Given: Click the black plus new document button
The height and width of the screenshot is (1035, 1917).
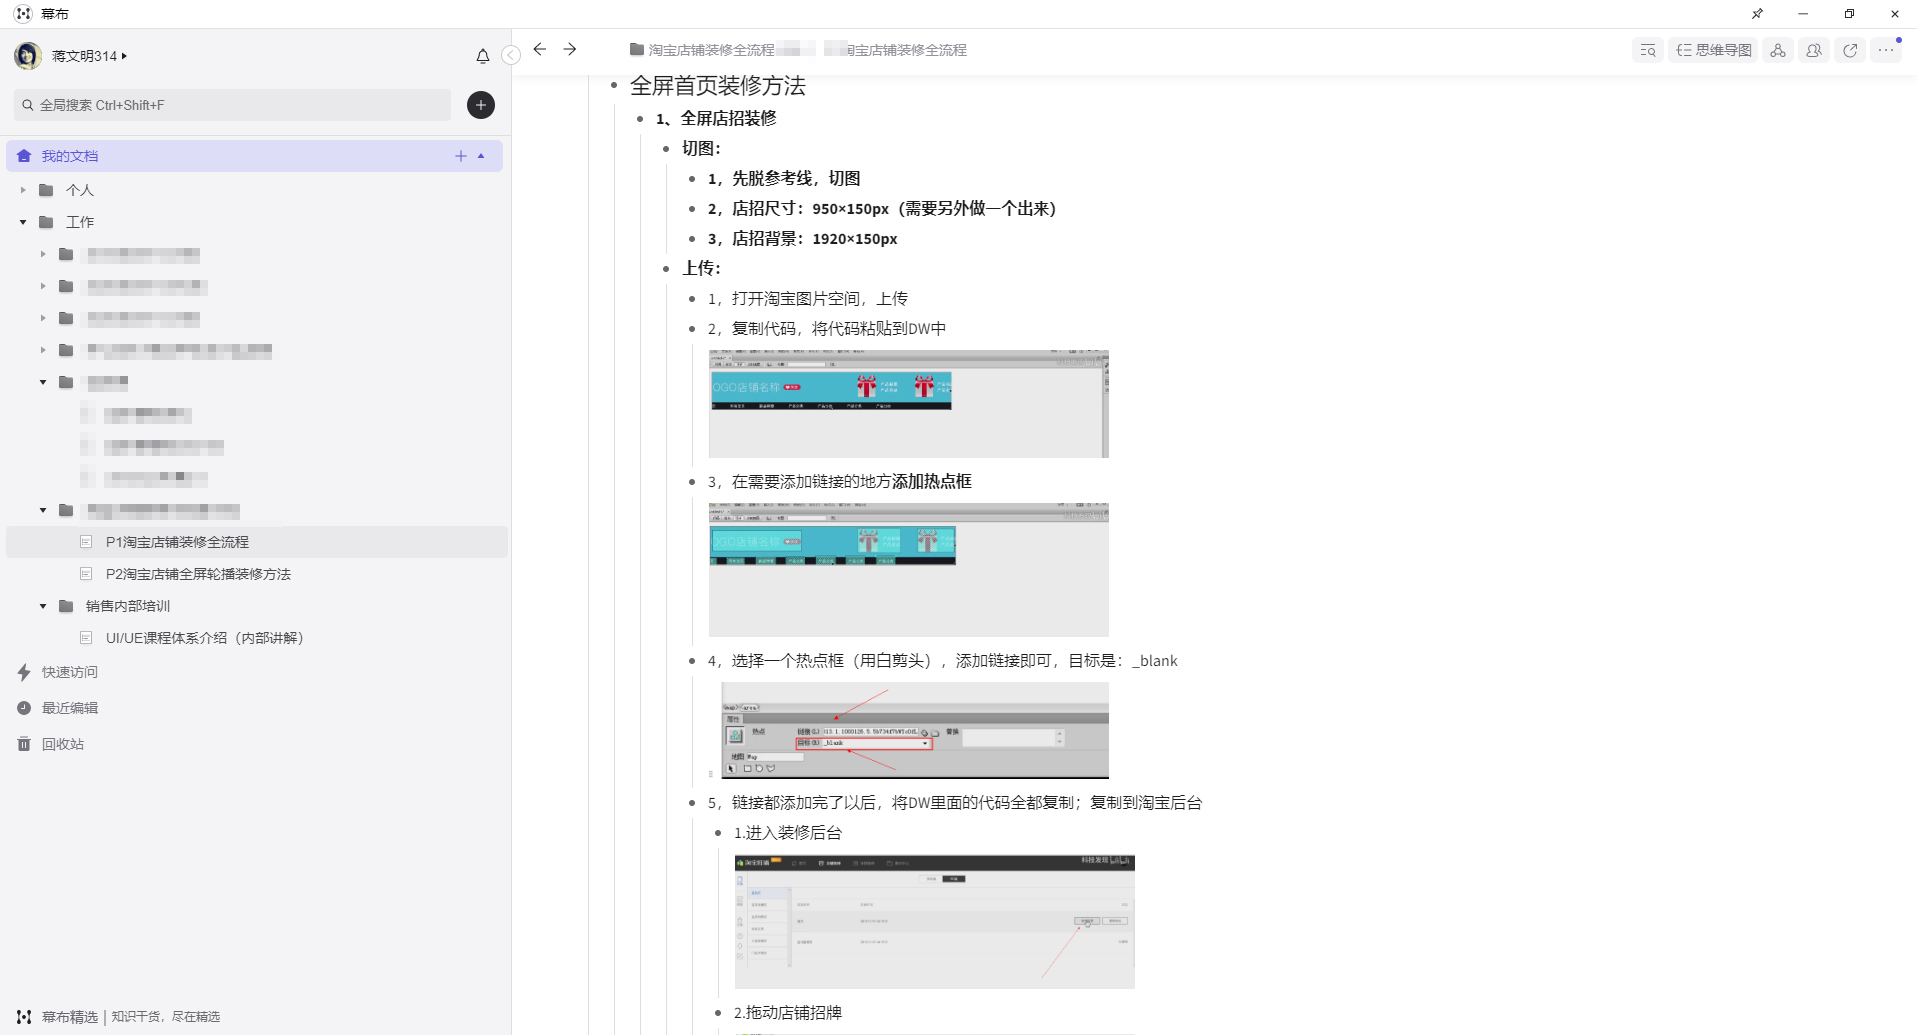Looking at the screenshot, I should click(481, 105).
